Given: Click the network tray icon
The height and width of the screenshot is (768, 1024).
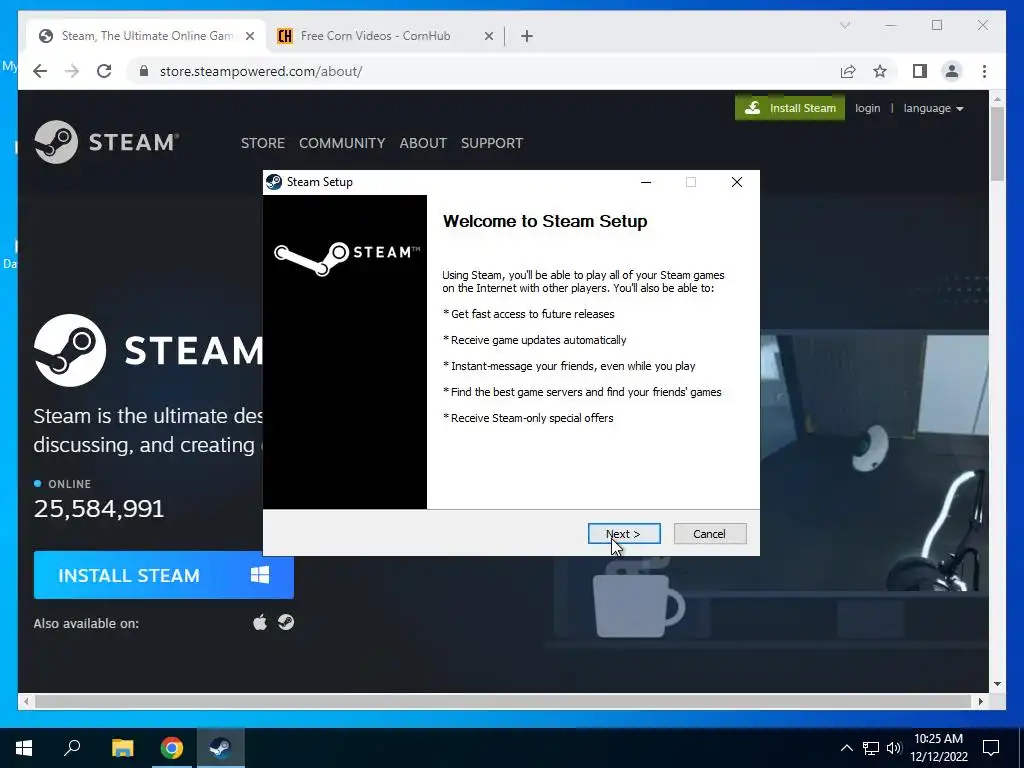Looking at the screenshot, I should (871, 748).
